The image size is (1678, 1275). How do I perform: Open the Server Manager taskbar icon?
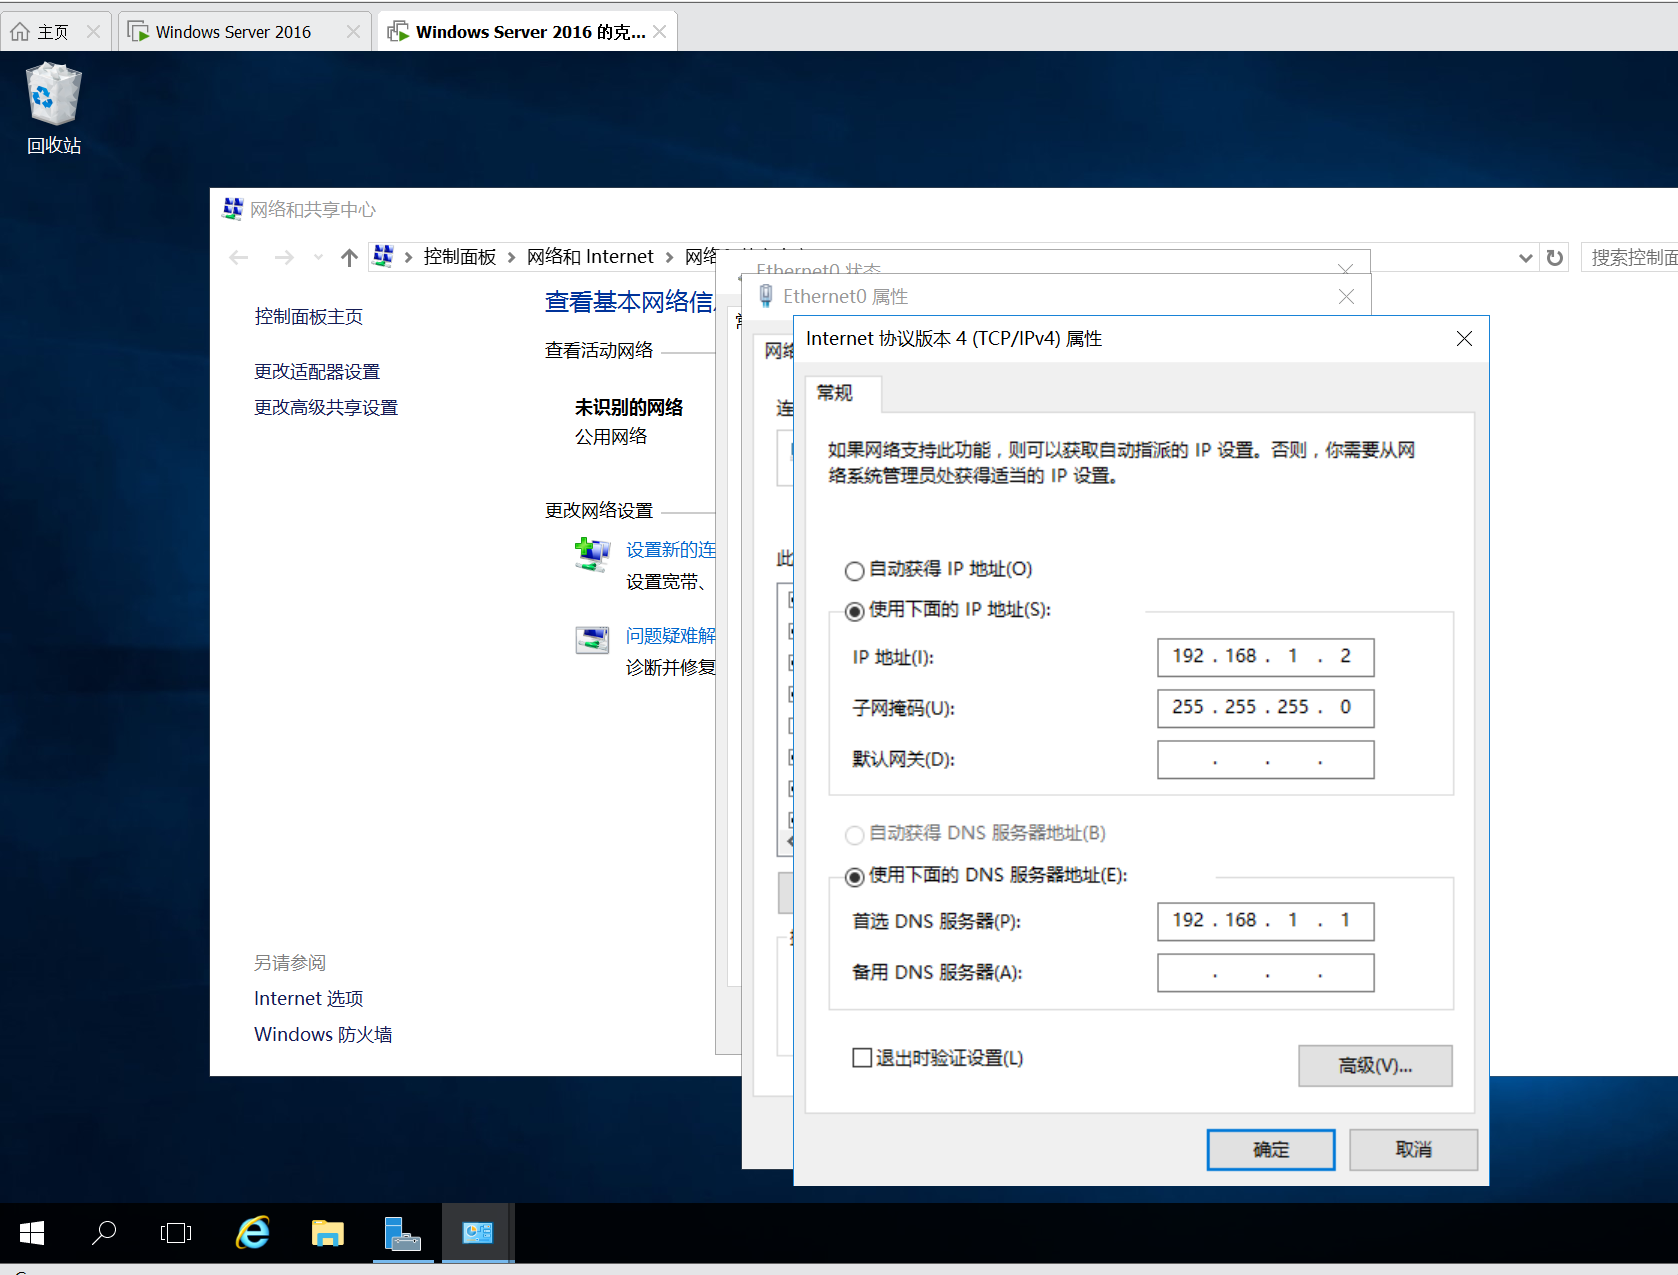pyautogui.click(x=402, y=1233)
